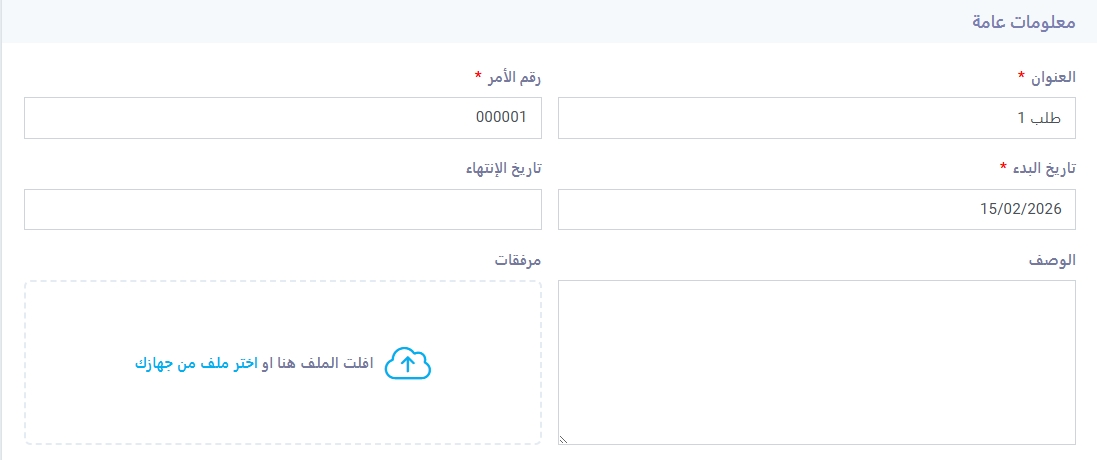
Task: Click the رقم الأمر field showing 000001
Action: coord(283,118)
